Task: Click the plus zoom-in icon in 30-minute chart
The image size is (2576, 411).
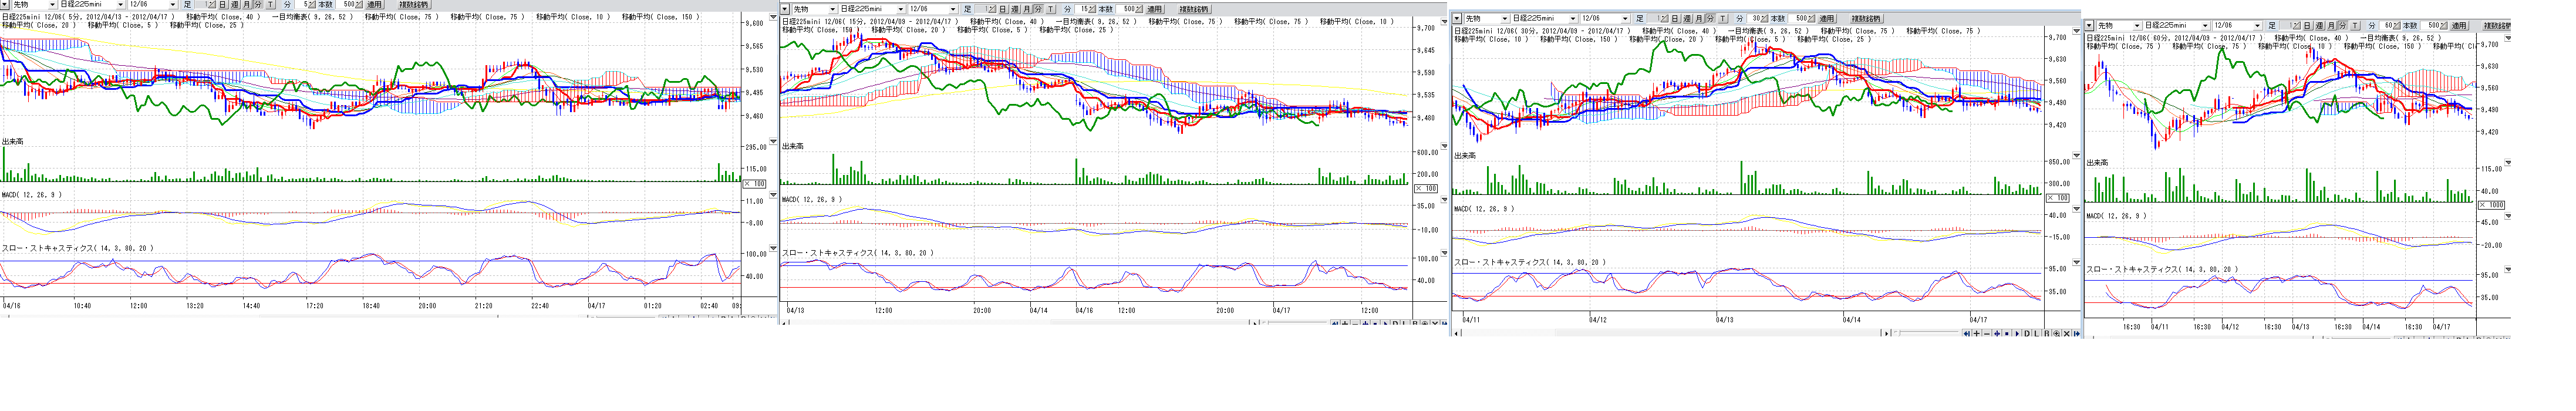Action: point(1976,334)
